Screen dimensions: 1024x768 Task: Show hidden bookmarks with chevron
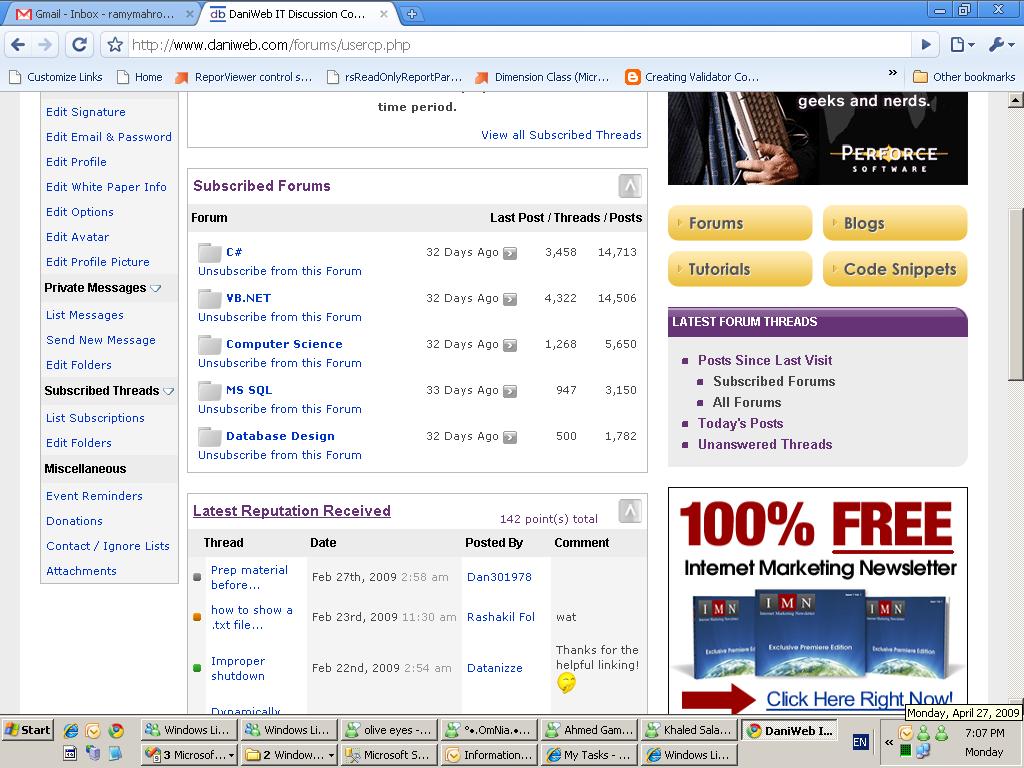click(893, 73)
